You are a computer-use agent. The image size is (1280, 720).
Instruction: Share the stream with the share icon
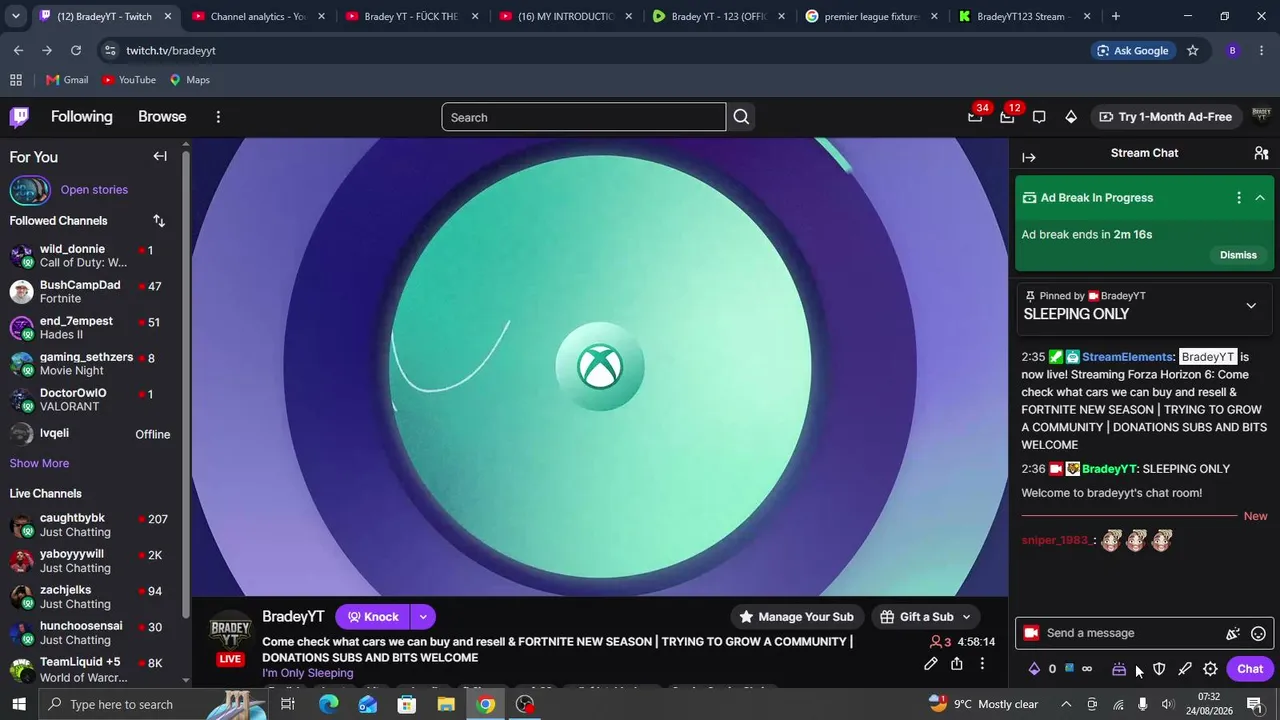tap(957, 664)
